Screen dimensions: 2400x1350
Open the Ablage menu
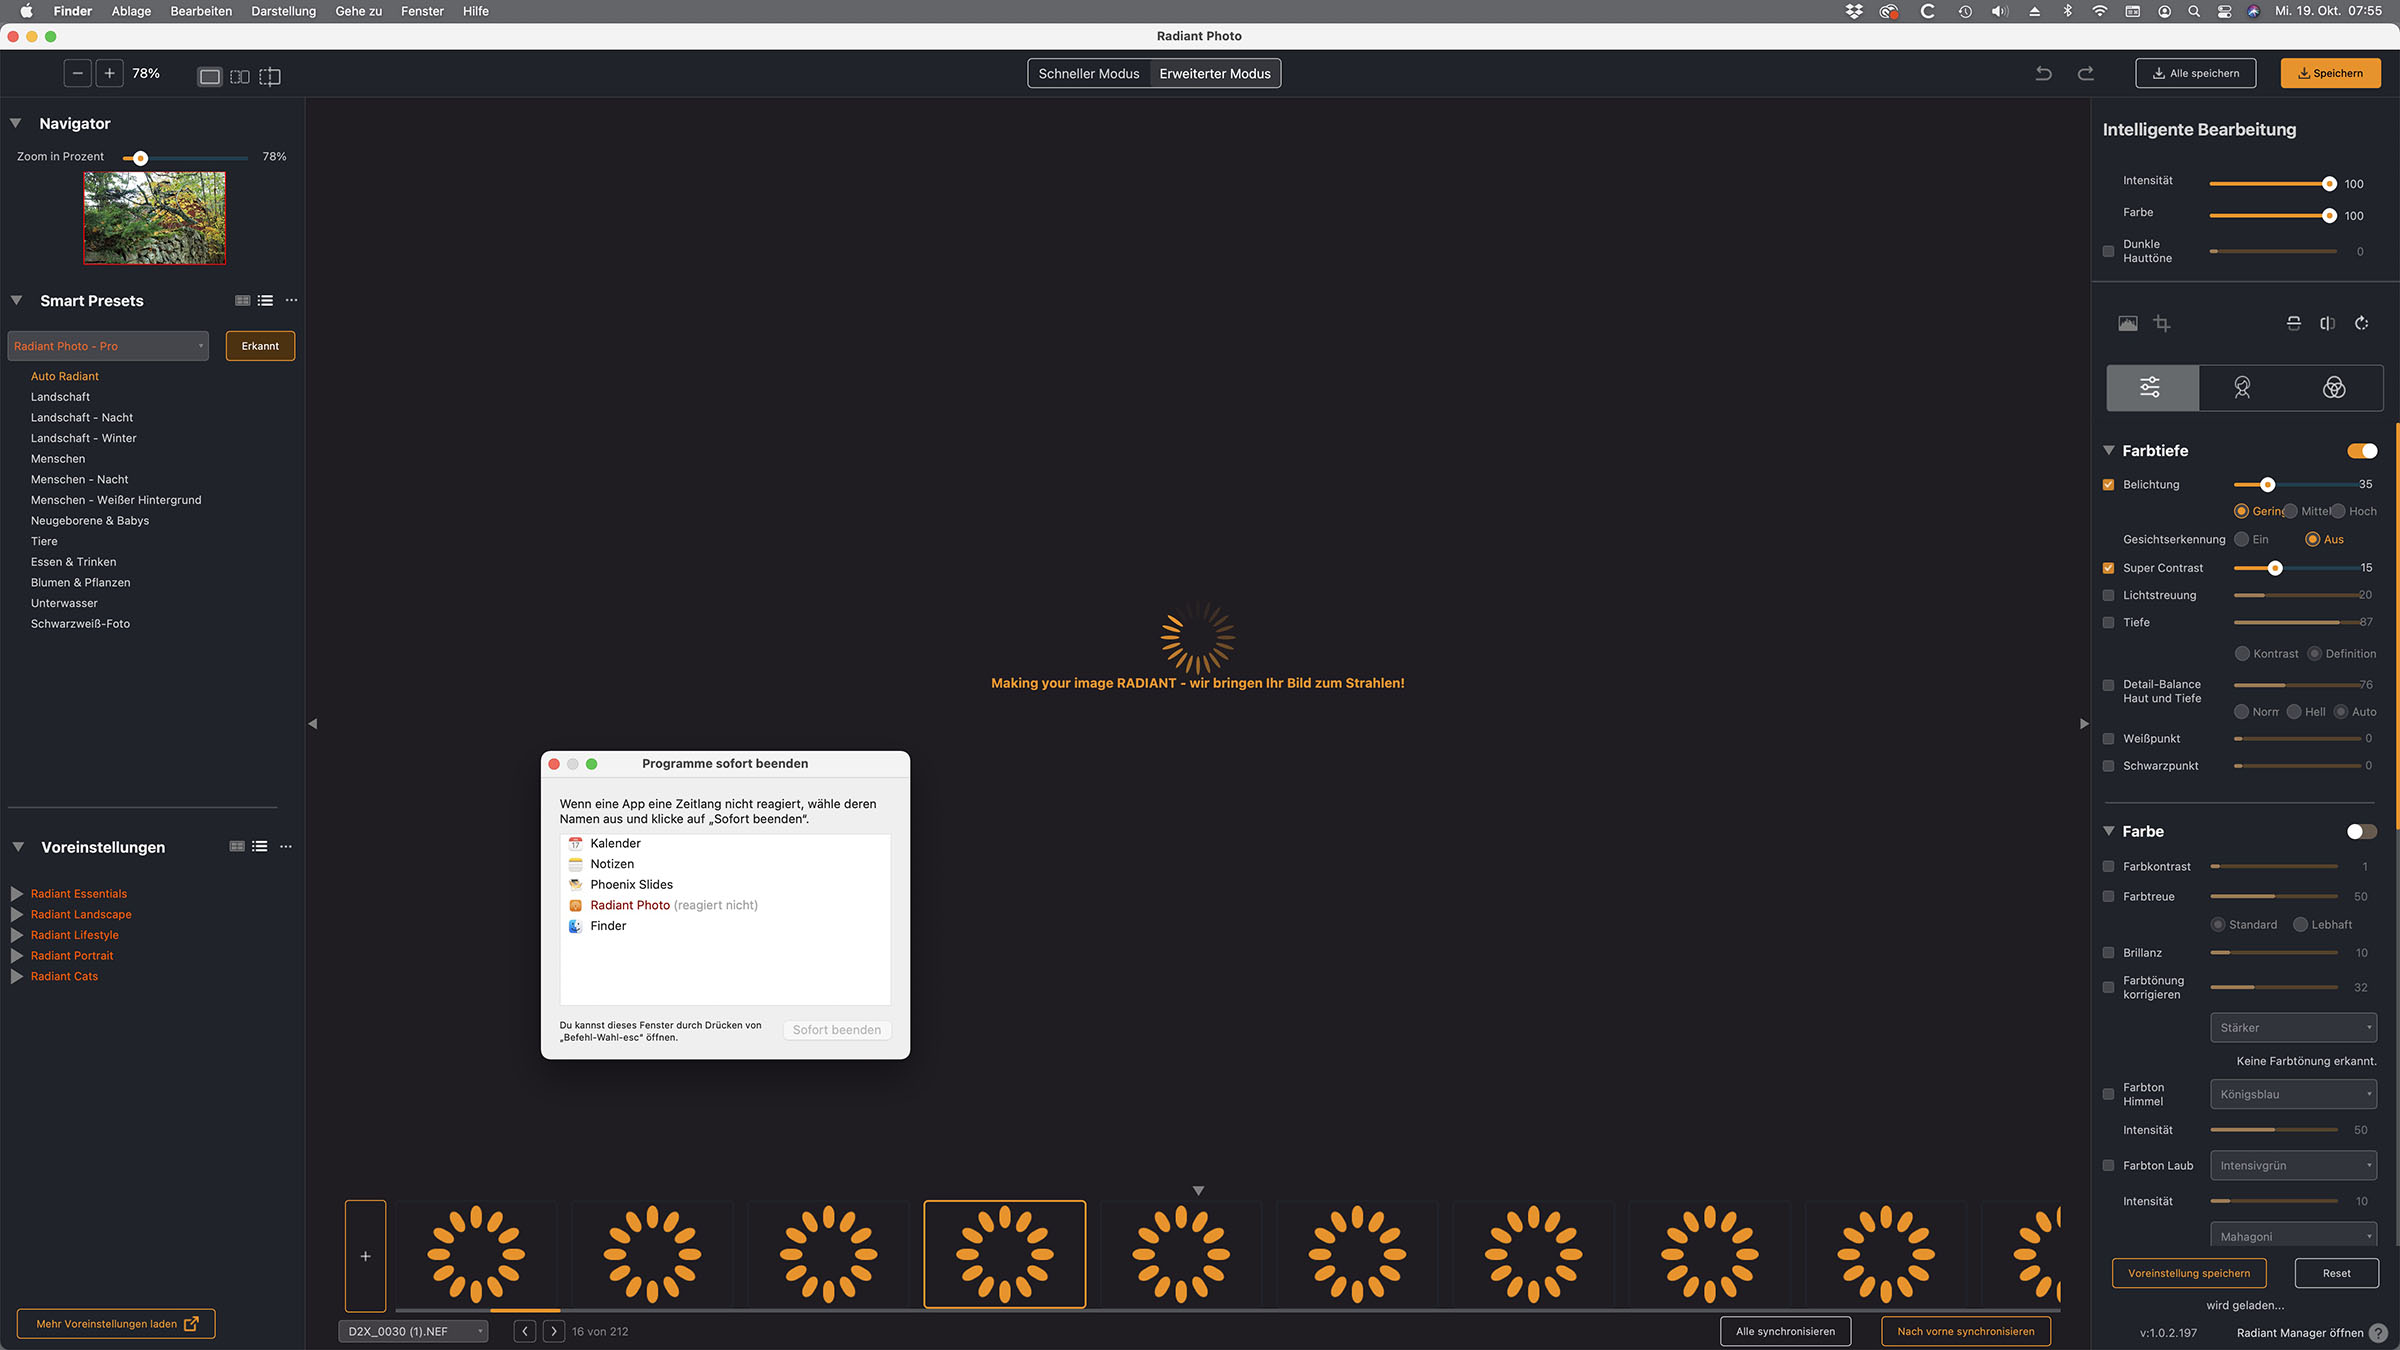(131, 11)
